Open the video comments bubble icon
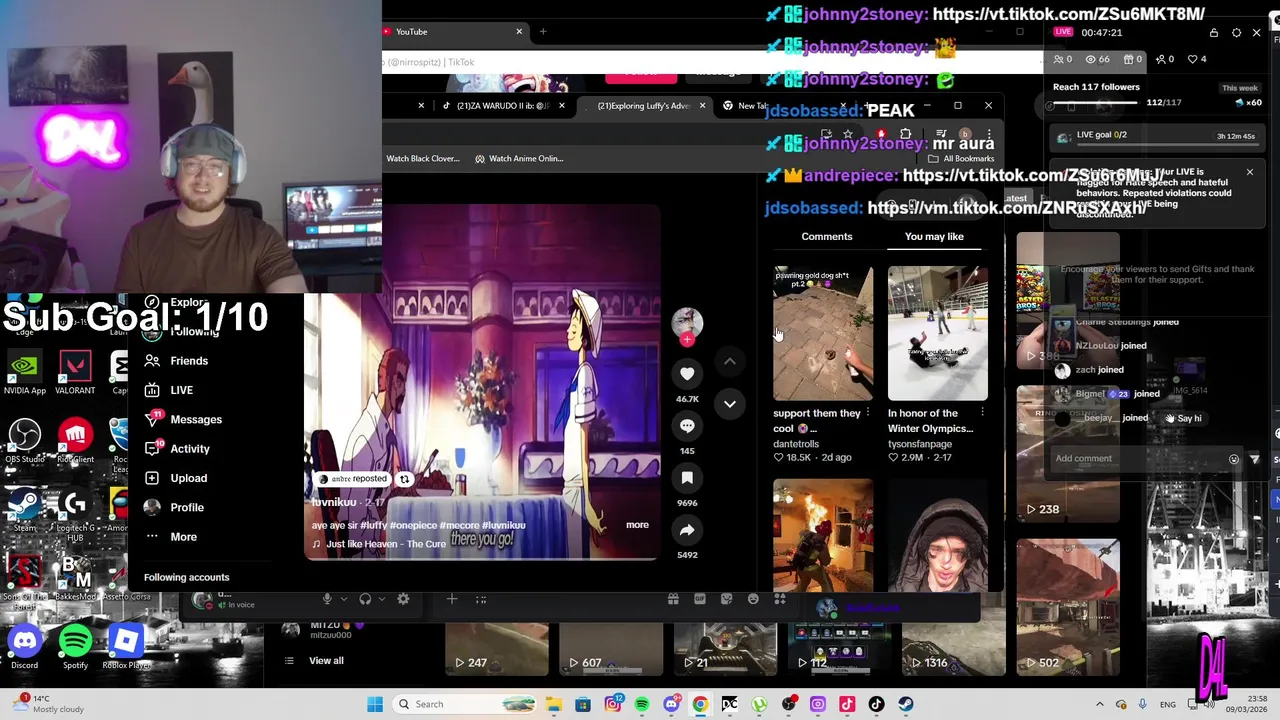This screenshot has height=720, width=1280. pos(687,425)
